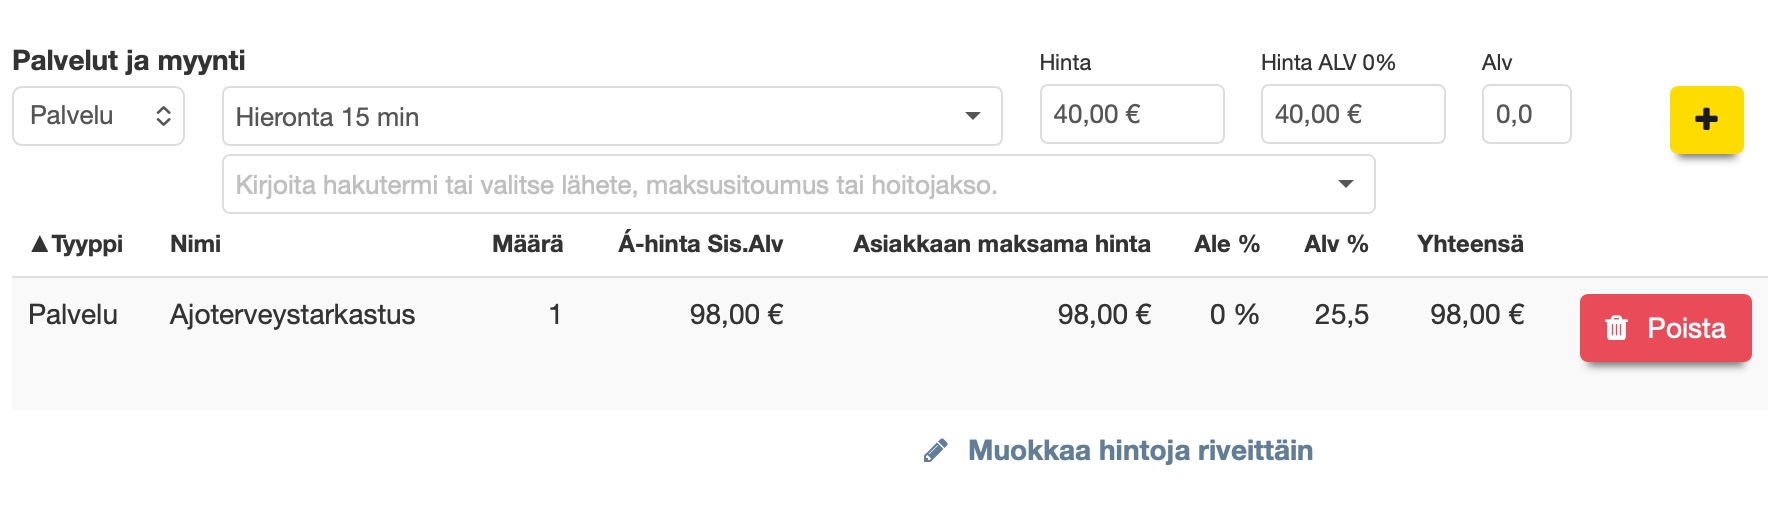Viewport: 1782px width, 530px height.
Task: Select the Ajoterveystarkastus row name
Action: (292, 315)
